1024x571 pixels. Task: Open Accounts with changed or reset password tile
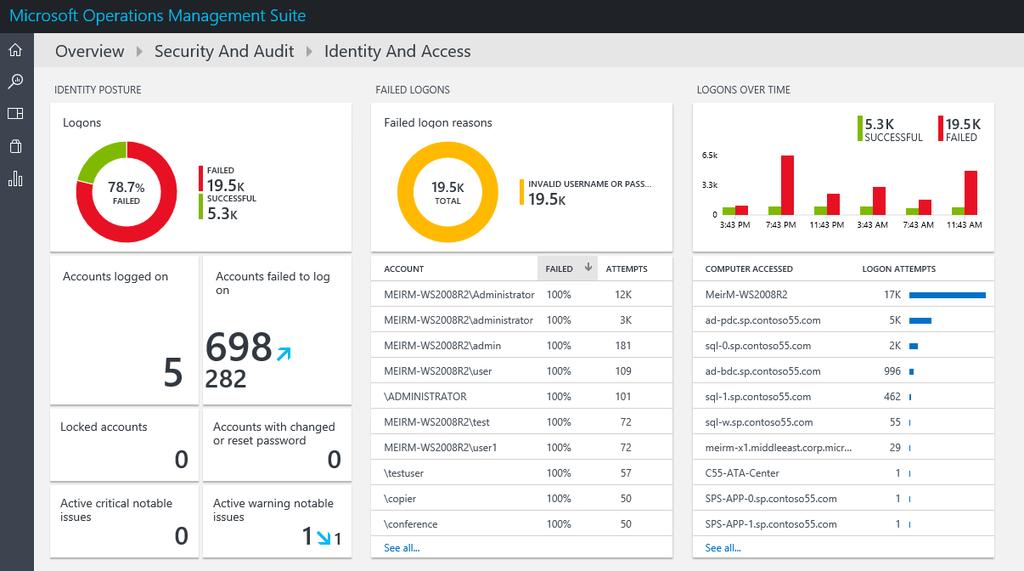pos(277,445)
